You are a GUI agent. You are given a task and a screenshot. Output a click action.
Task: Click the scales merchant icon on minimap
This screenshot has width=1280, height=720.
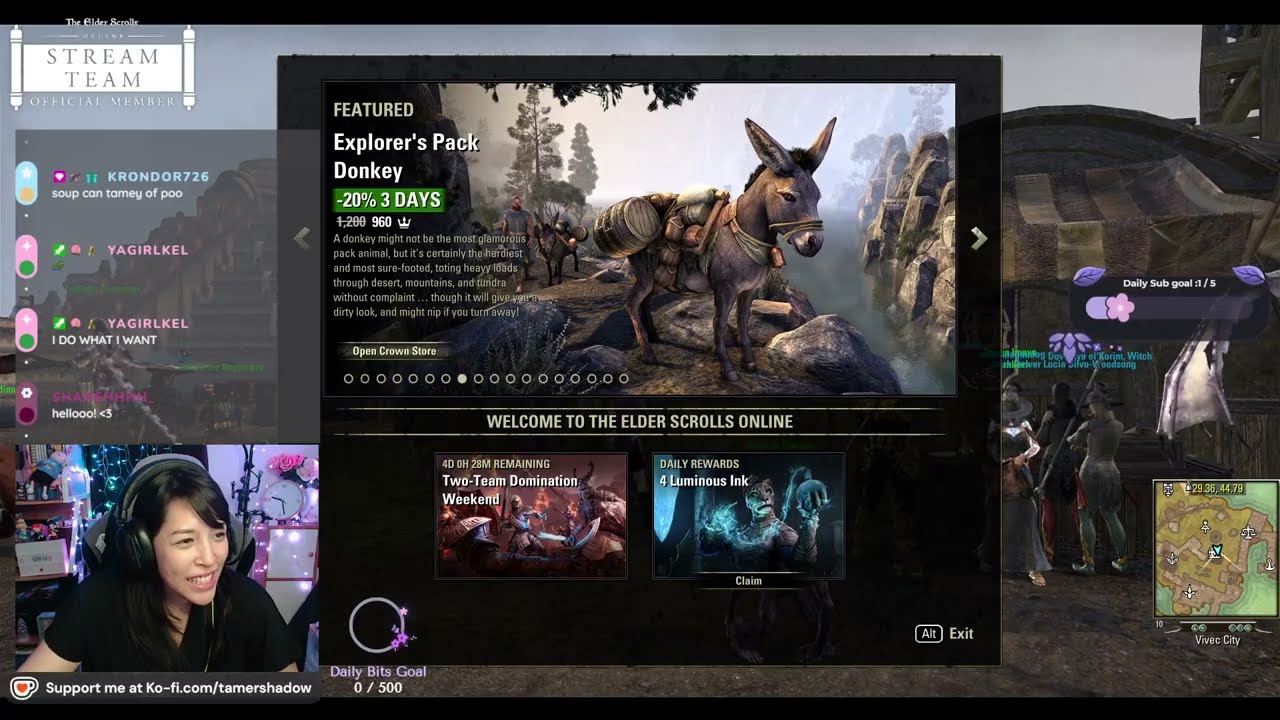(x=1248, y=533)
